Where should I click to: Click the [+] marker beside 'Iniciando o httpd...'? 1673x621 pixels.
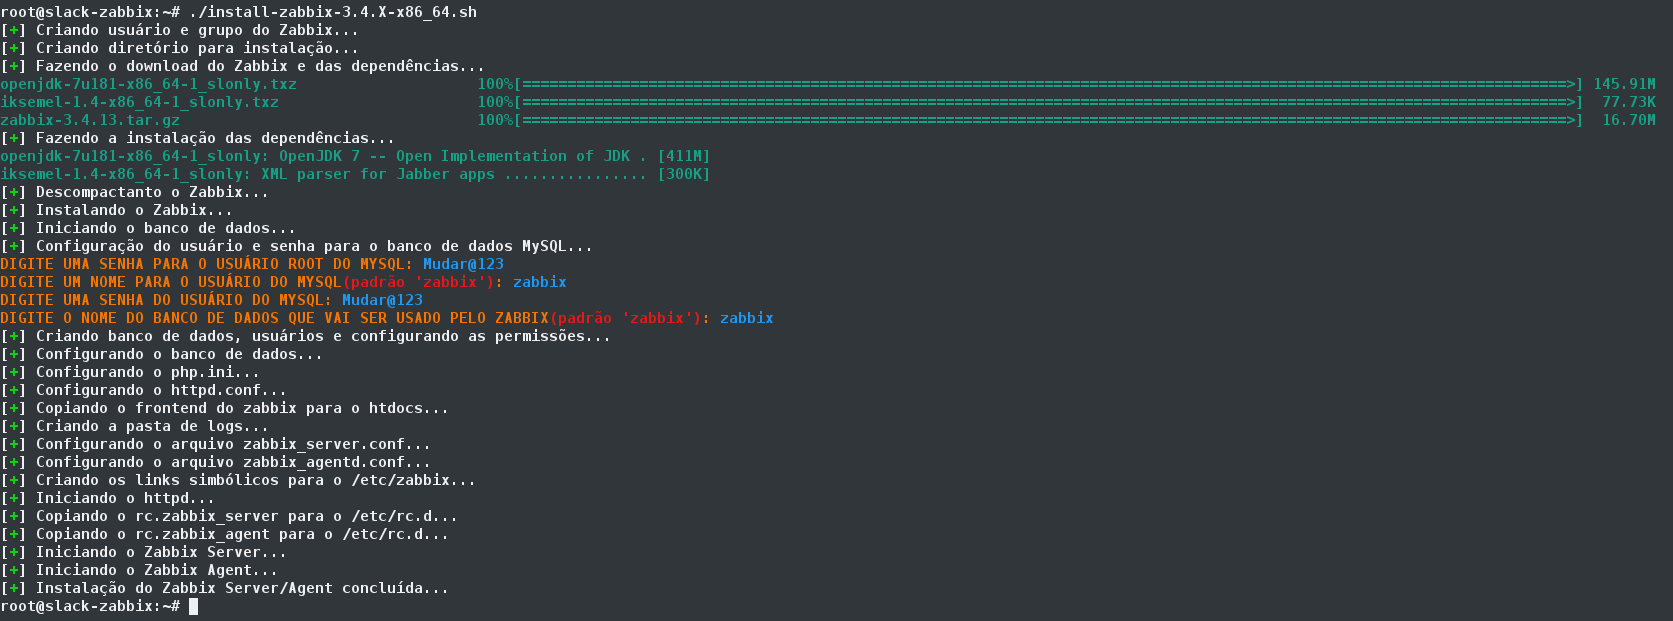[13, 498]
